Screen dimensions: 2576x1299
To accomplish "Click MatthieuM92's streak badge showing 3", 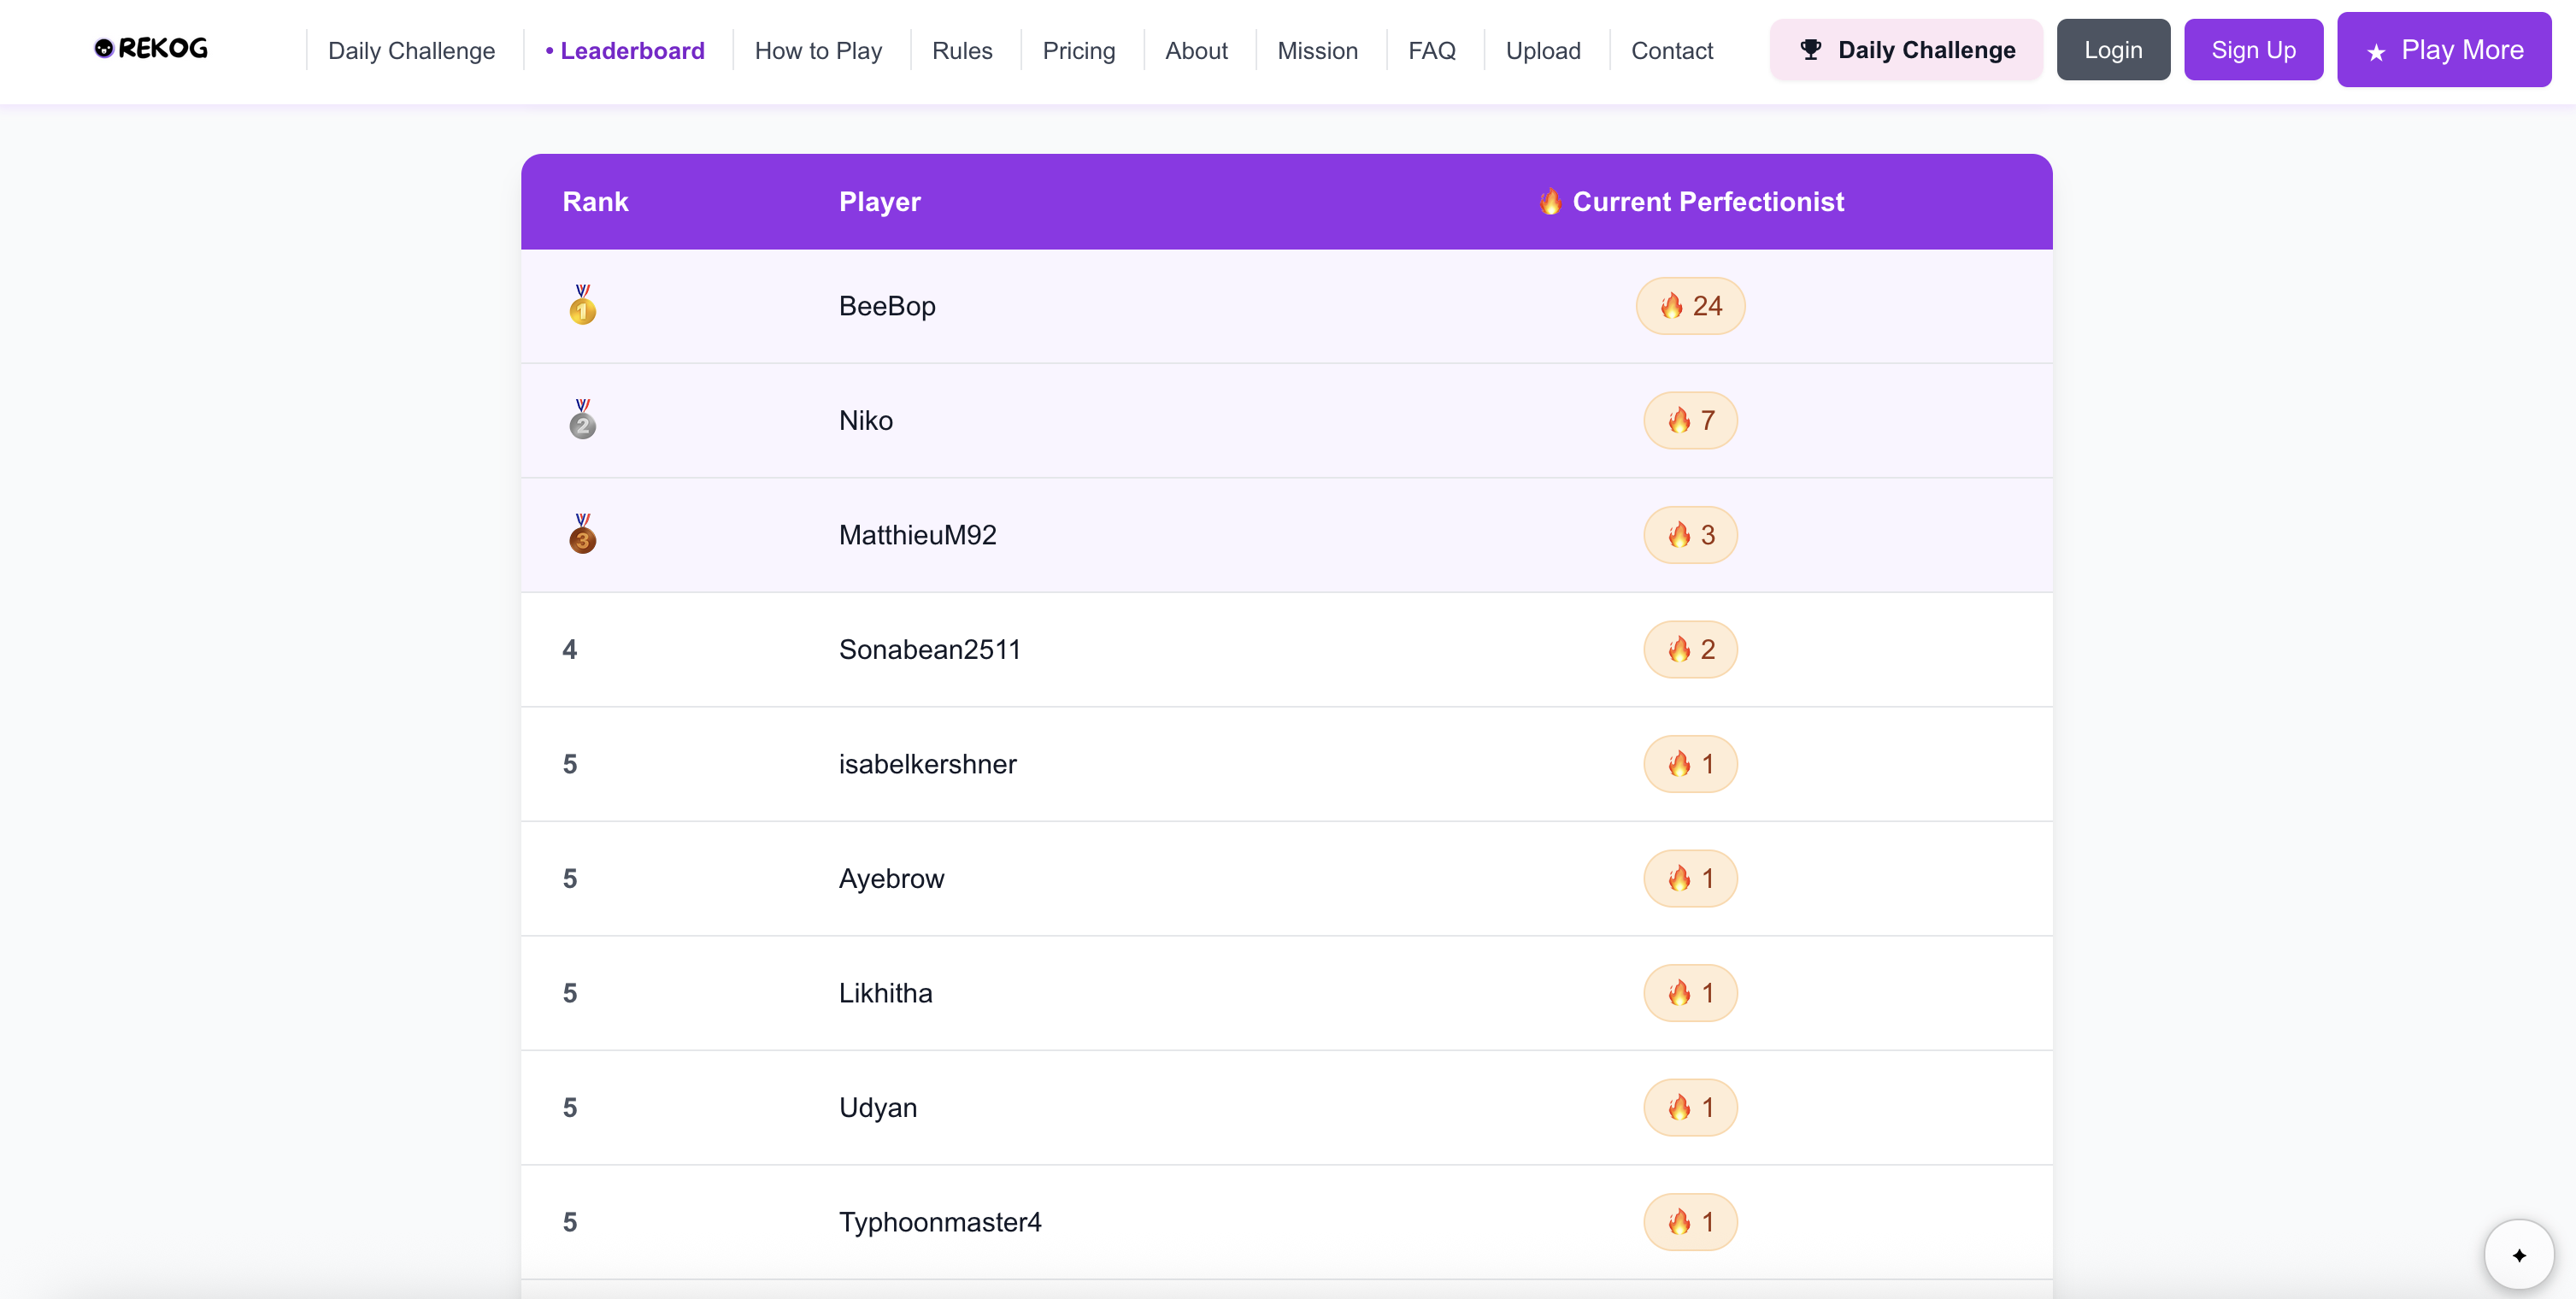I will tap(1690, 535).
